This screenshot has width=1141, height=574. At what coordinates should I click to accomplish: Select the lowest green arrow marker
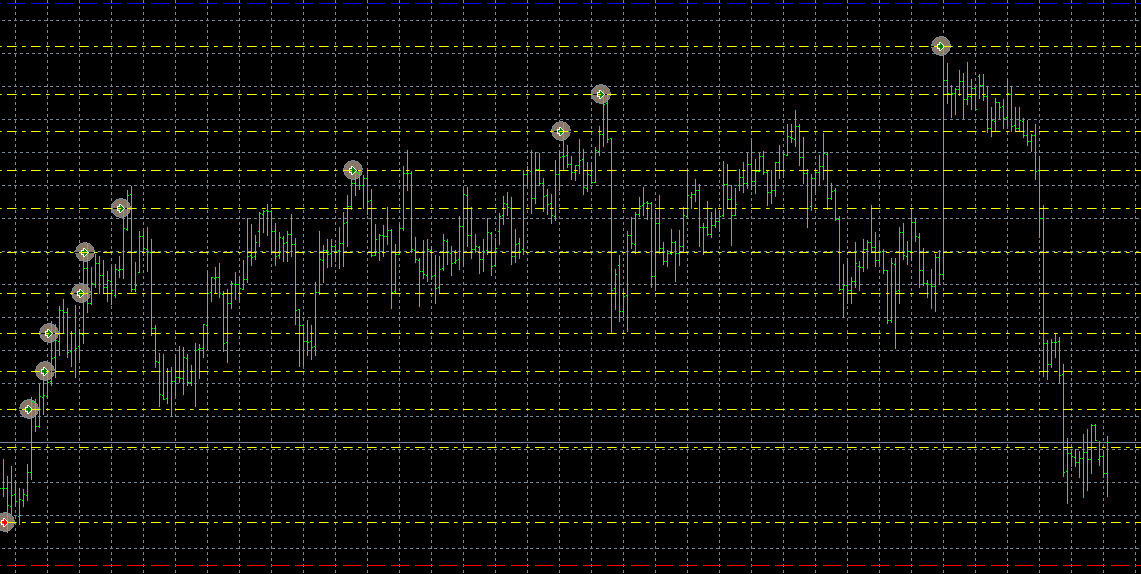point(28,409)
